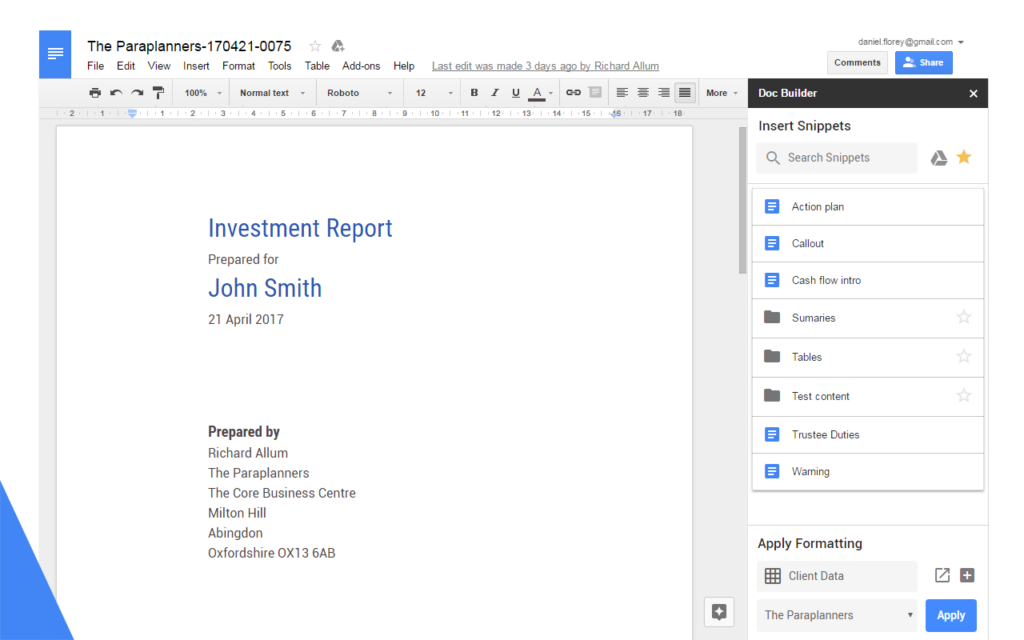The height and width of the screenshot is (640, 1024).
Task: Click the Print icon in the toolbar
Action: coord(94,92)
